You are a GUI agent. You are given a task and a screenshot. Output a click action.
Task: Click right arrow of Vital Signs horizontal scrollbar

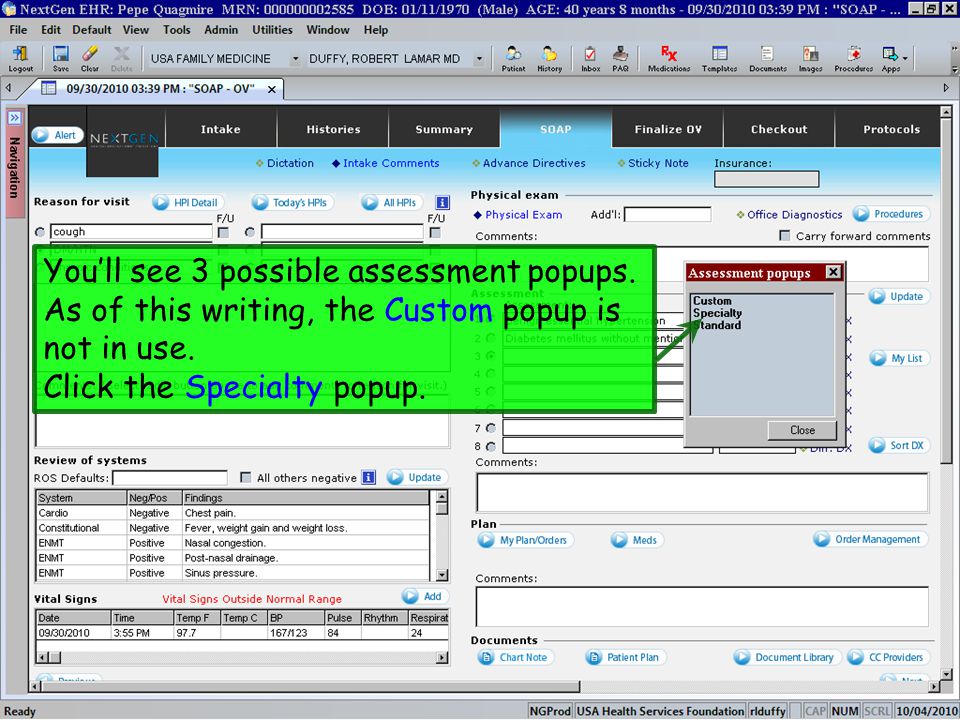[x=442, y=658]
